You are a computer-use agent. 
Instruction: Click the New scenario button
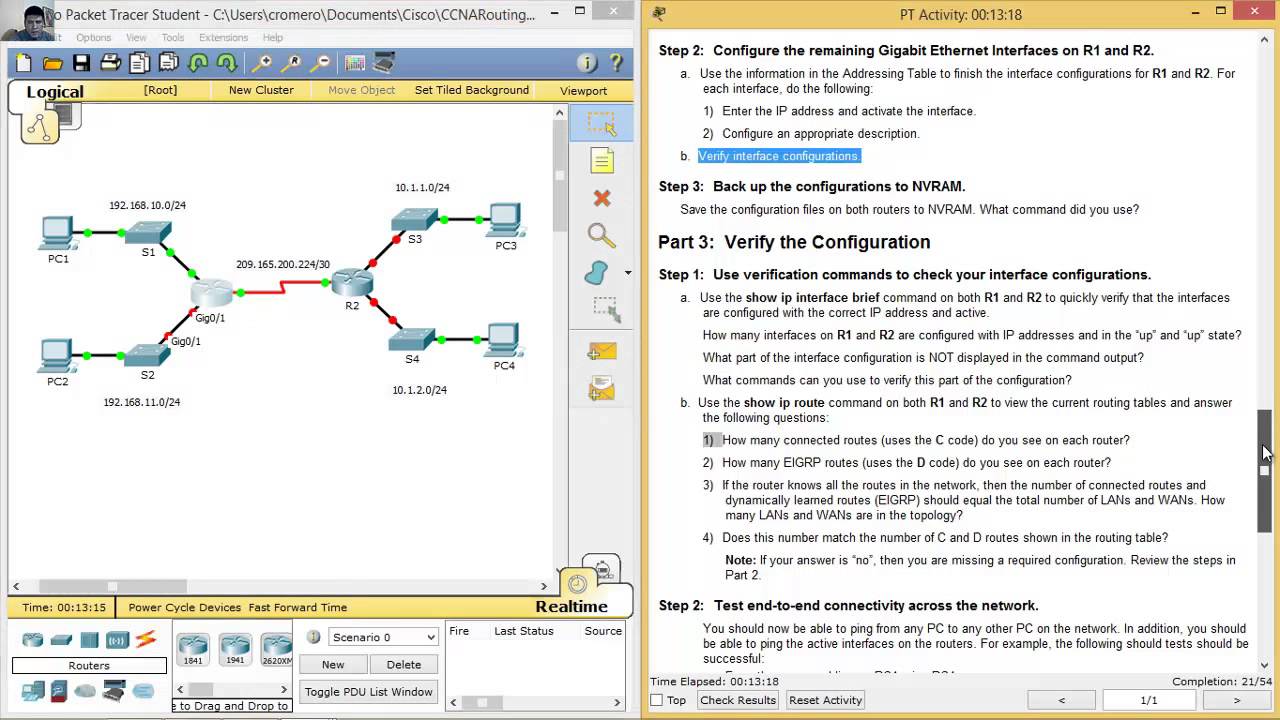333,664
